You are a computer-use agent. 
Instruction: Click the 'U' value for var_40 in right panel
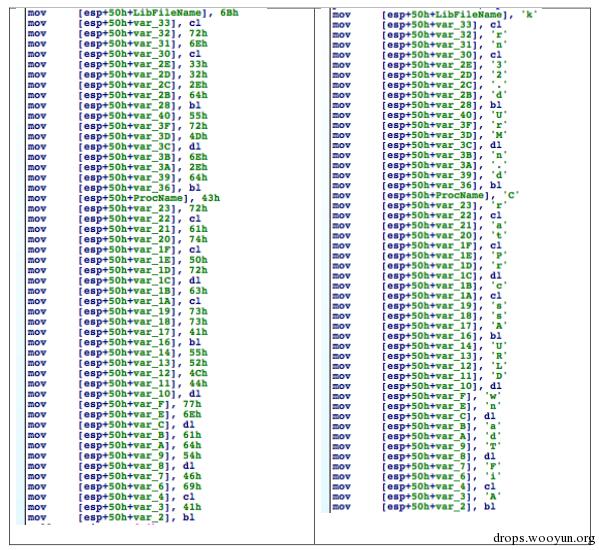(499, 115)
